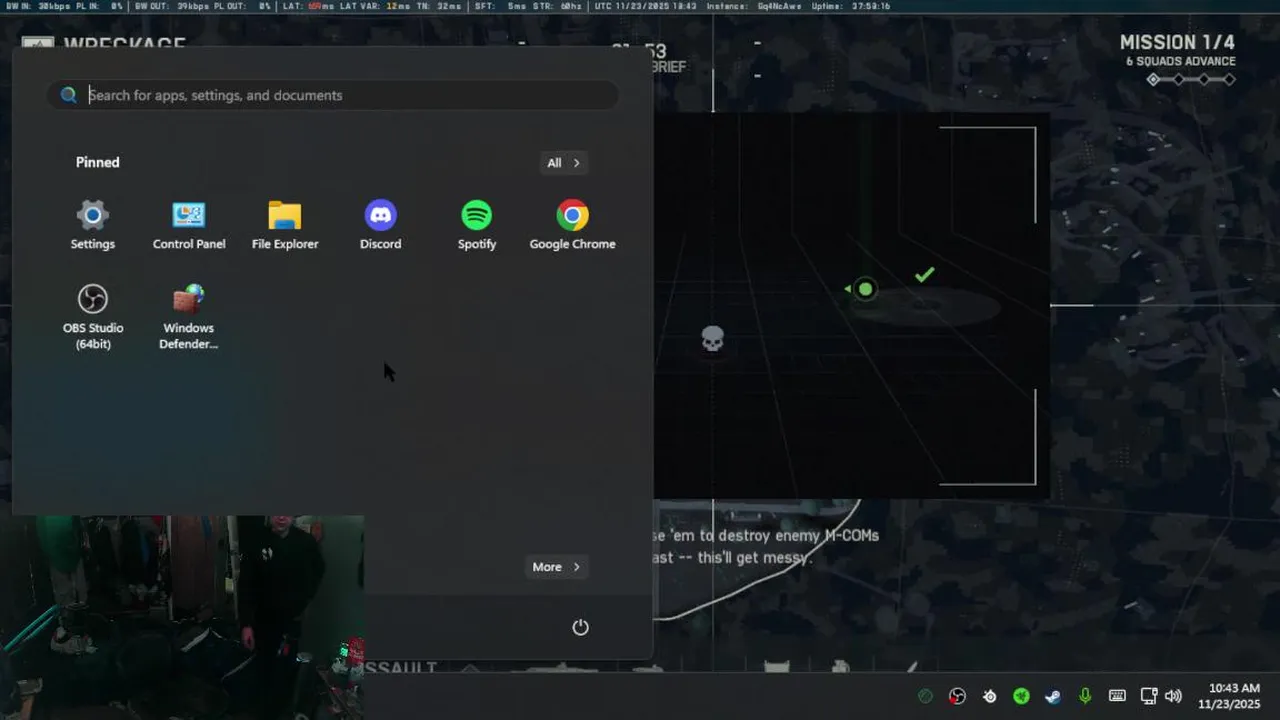Open OBS Studio (64bit)

[93, 317]
